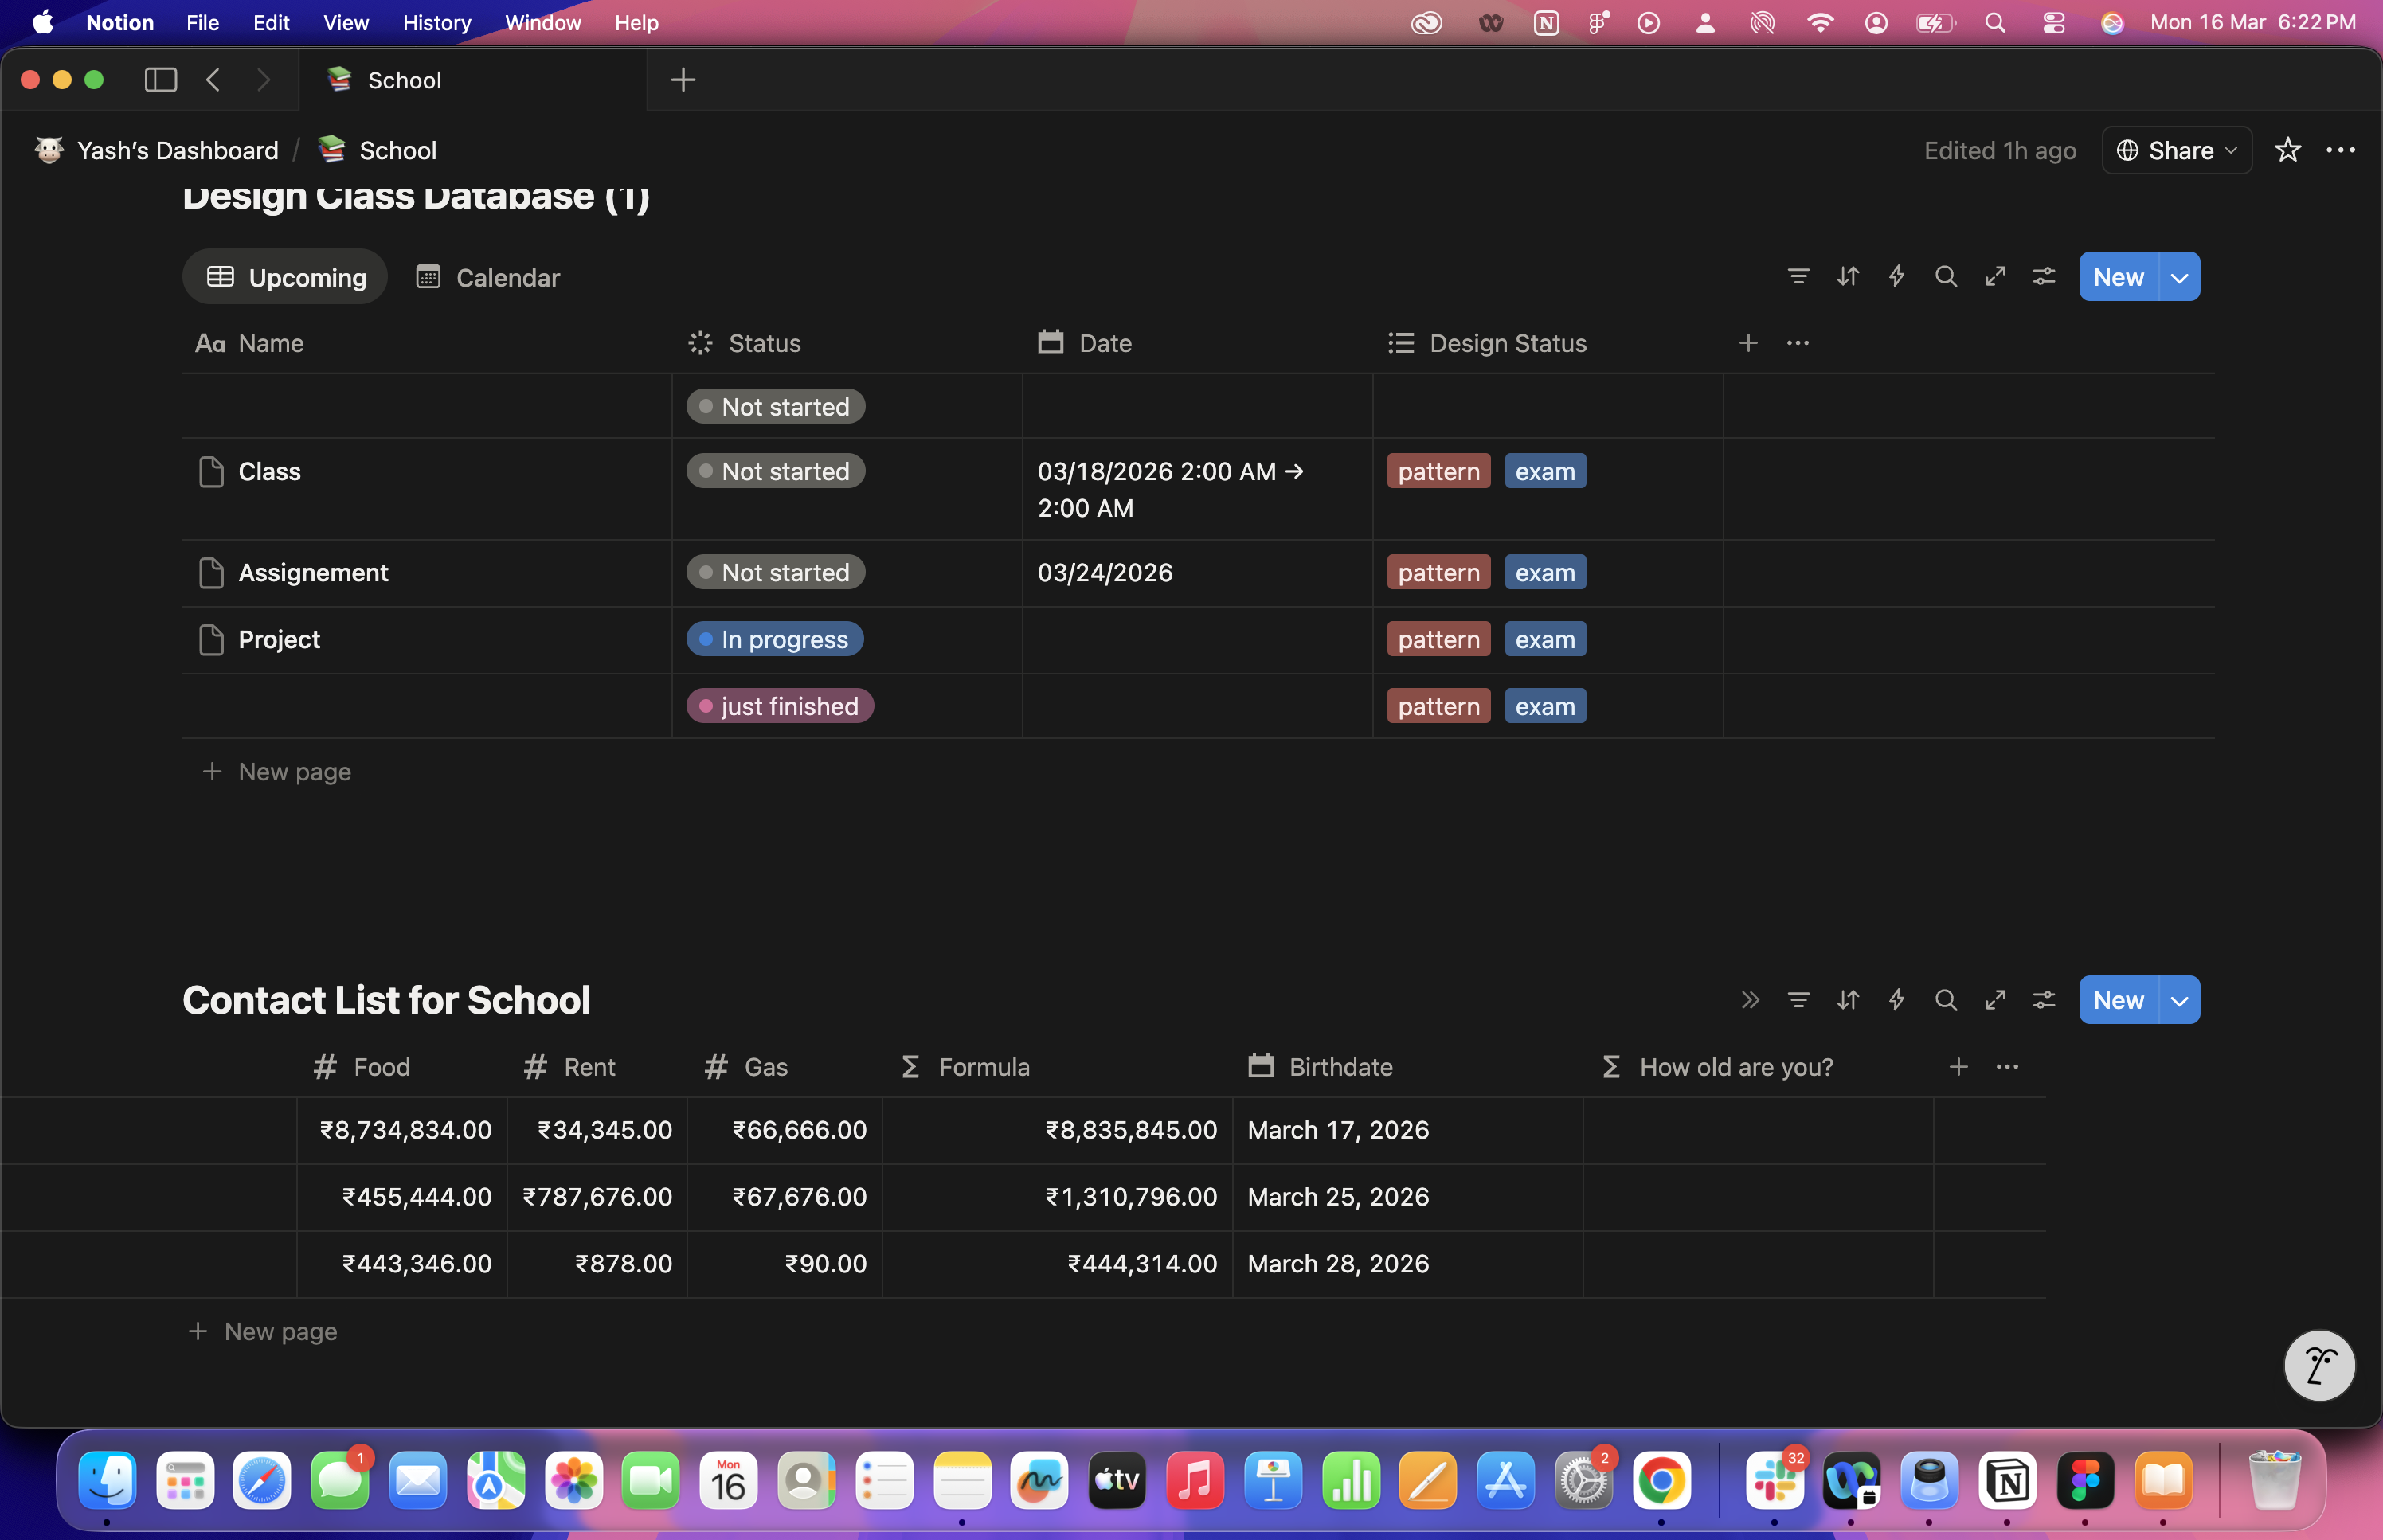Go to Yash's Dashboard breadcrumb
The height and width of the screenshot is (1540, 2383).
pyautogui.click(x=157, y=150)
